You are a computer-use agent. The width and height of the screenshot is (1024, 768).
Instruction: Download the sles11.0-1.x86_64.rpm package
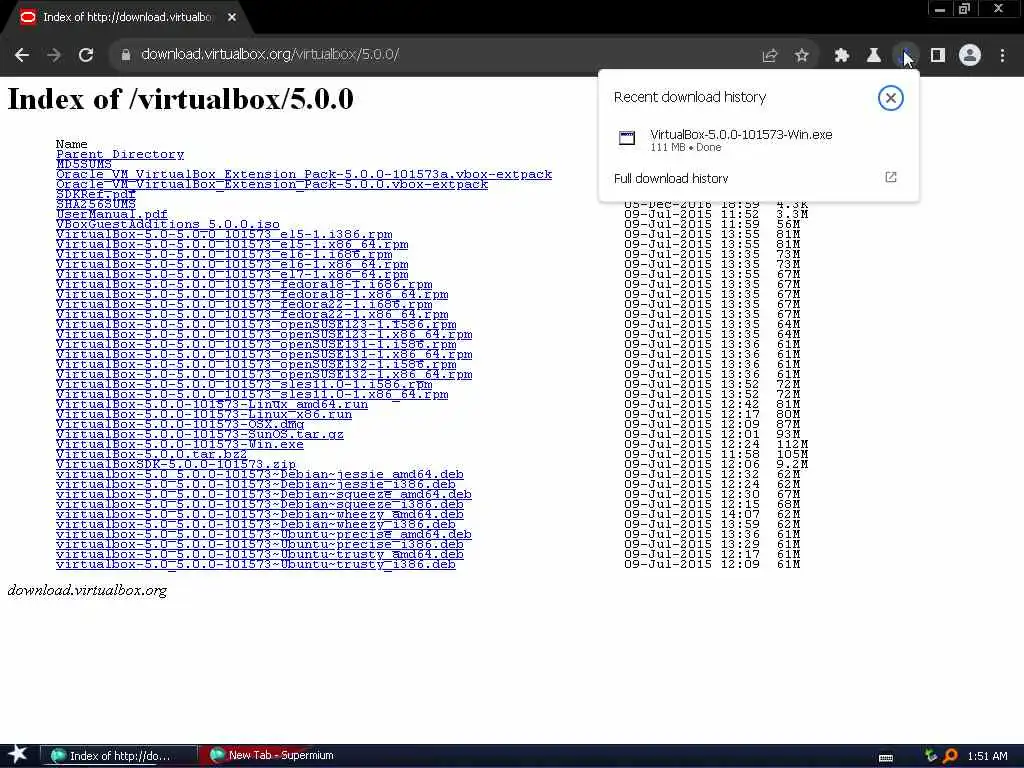pos(252,394)
